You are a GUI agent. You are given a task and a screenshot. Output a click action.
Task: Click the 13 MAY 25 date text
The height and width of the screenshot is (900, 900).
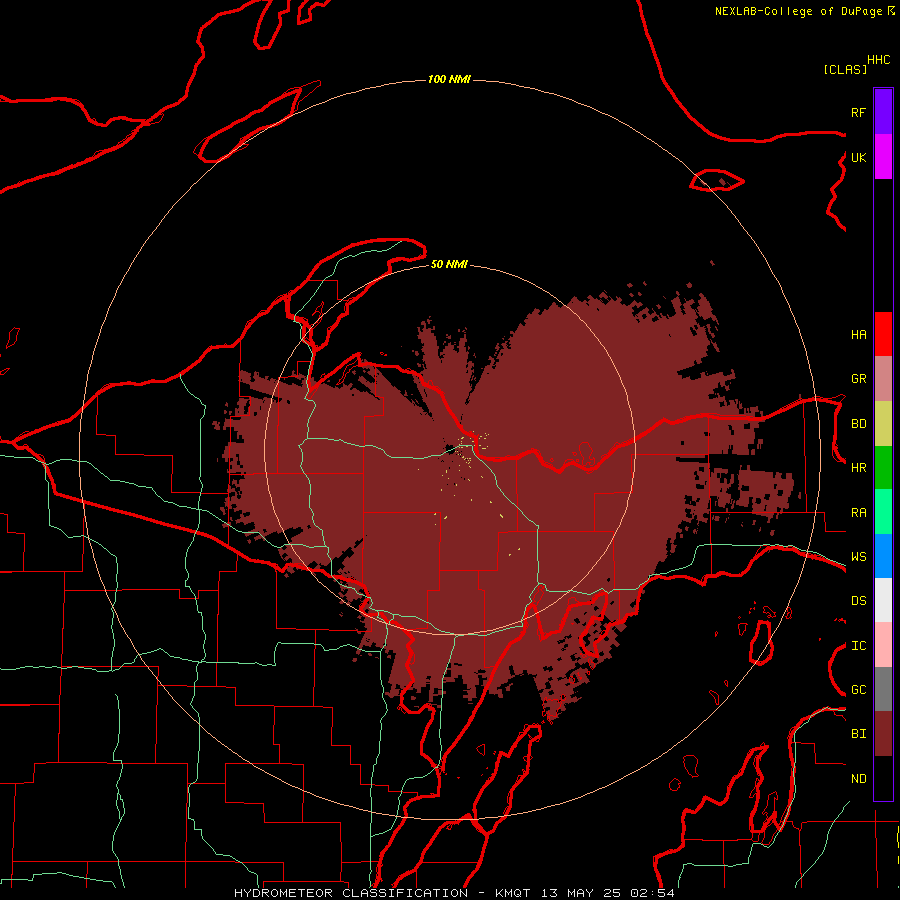(583, 893)
